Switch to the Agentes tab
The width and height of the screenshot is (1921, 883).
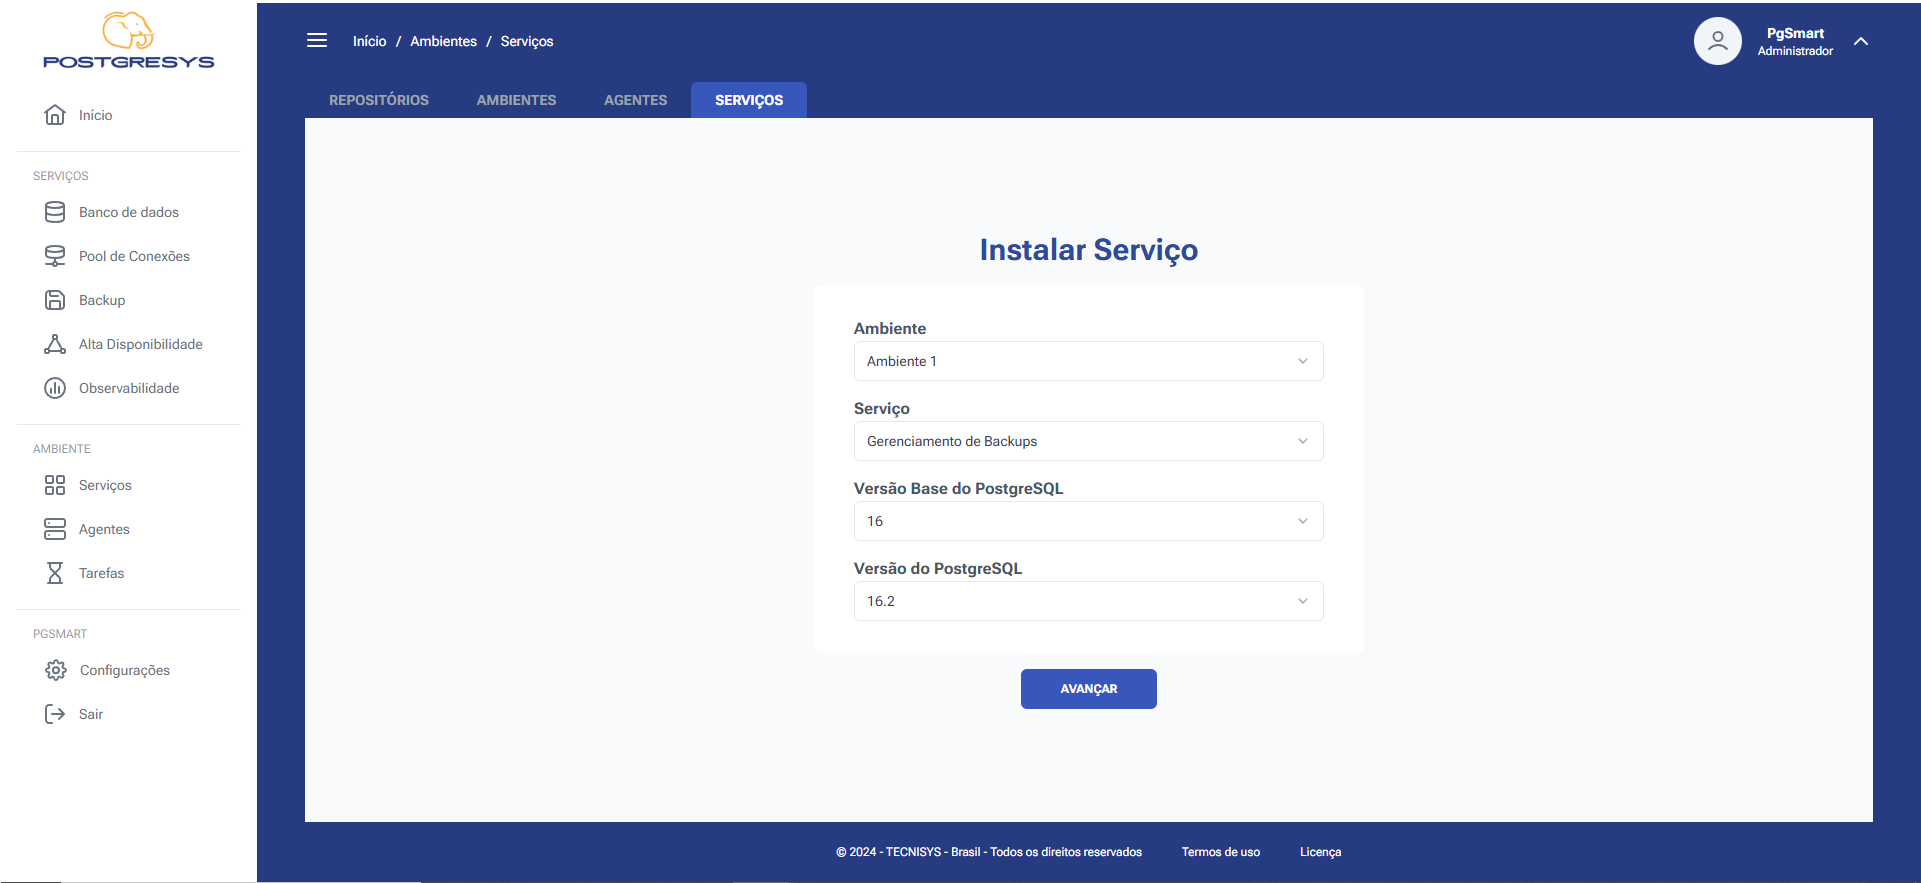[x=635, y=100]
